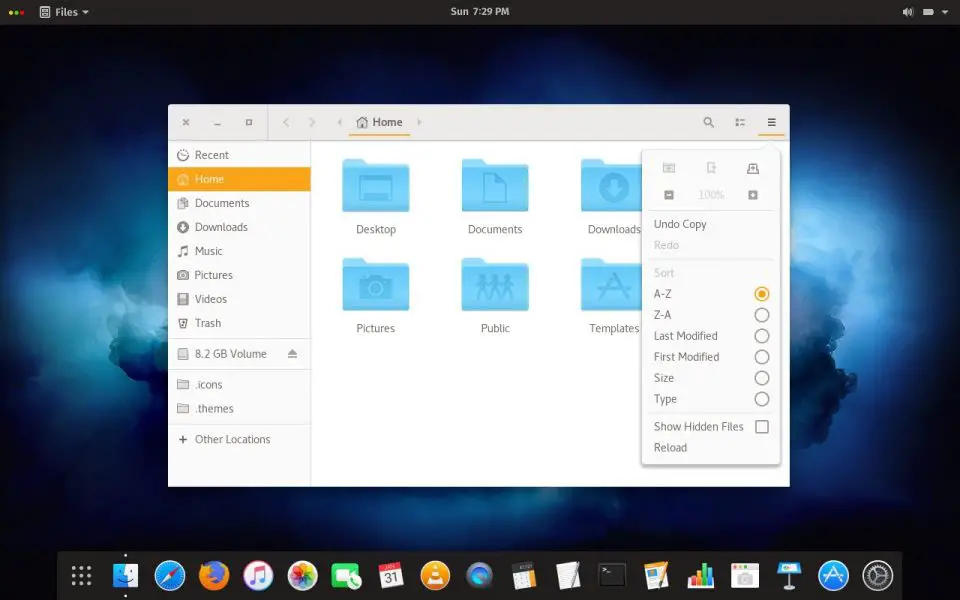Open a new tab via its popover icon

click(x=711, y=167)
